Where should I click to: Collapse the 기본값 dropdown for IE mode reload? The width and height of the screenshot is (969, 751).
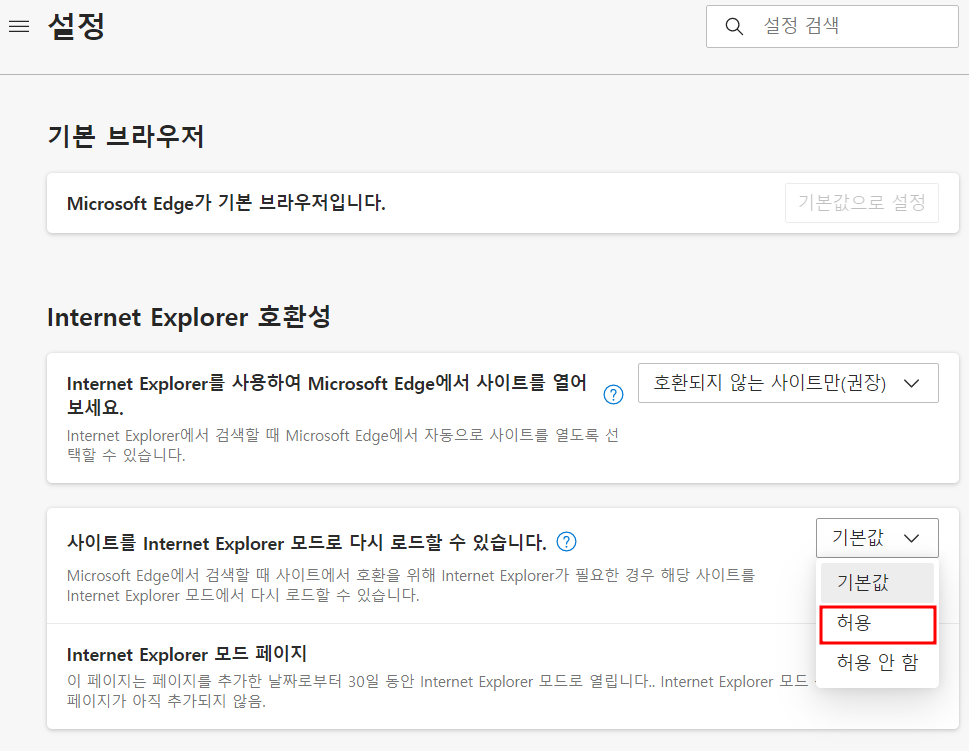pos(877,538)
